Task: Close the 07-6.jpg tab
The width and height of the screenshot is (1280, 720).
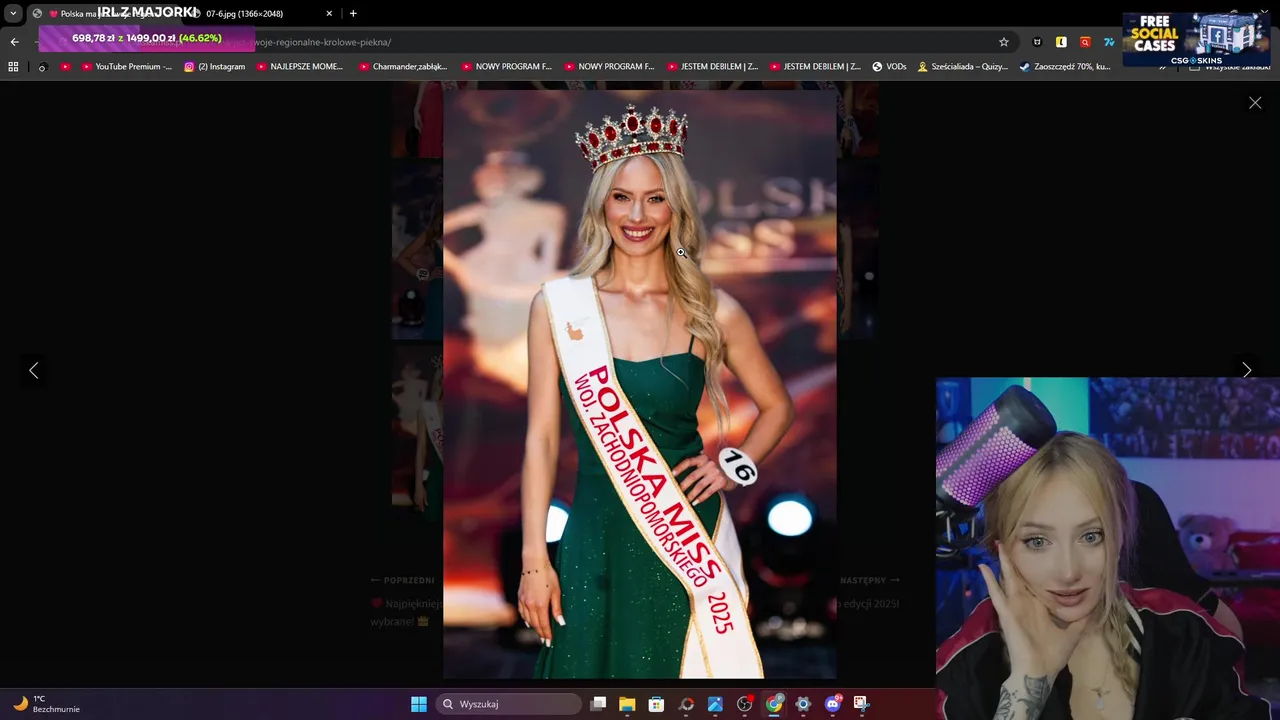Action: point(329,13)
